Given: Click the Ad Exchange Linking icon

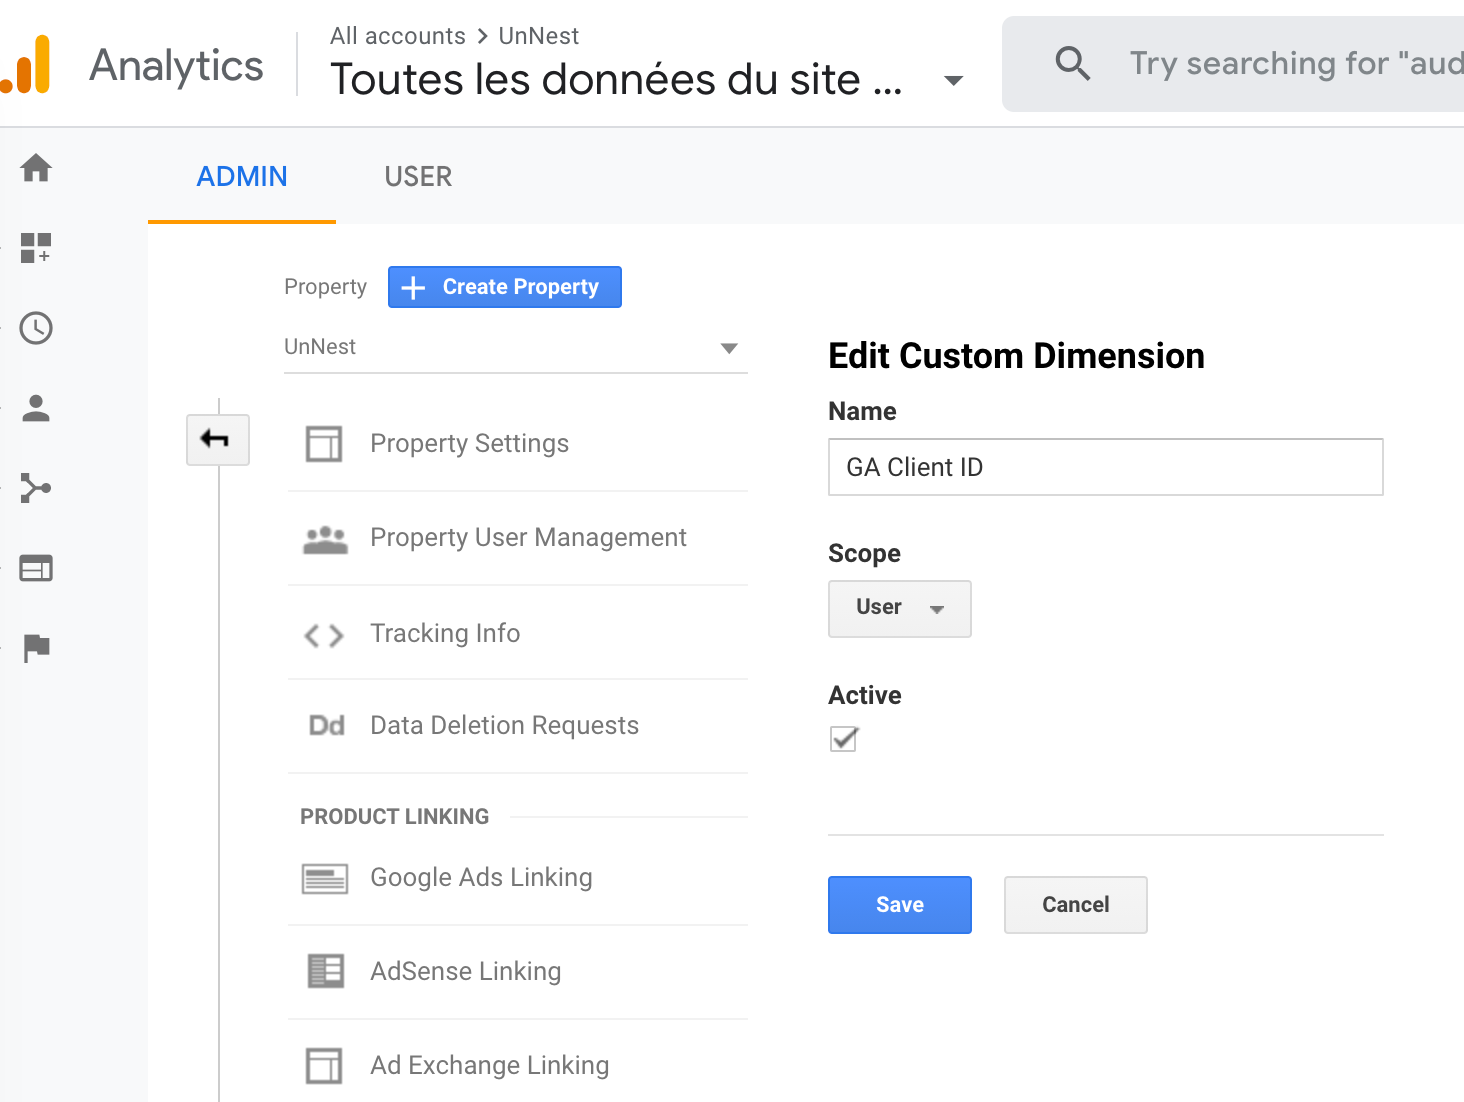Looking at the screenshot, I should tap(324, 1065).
